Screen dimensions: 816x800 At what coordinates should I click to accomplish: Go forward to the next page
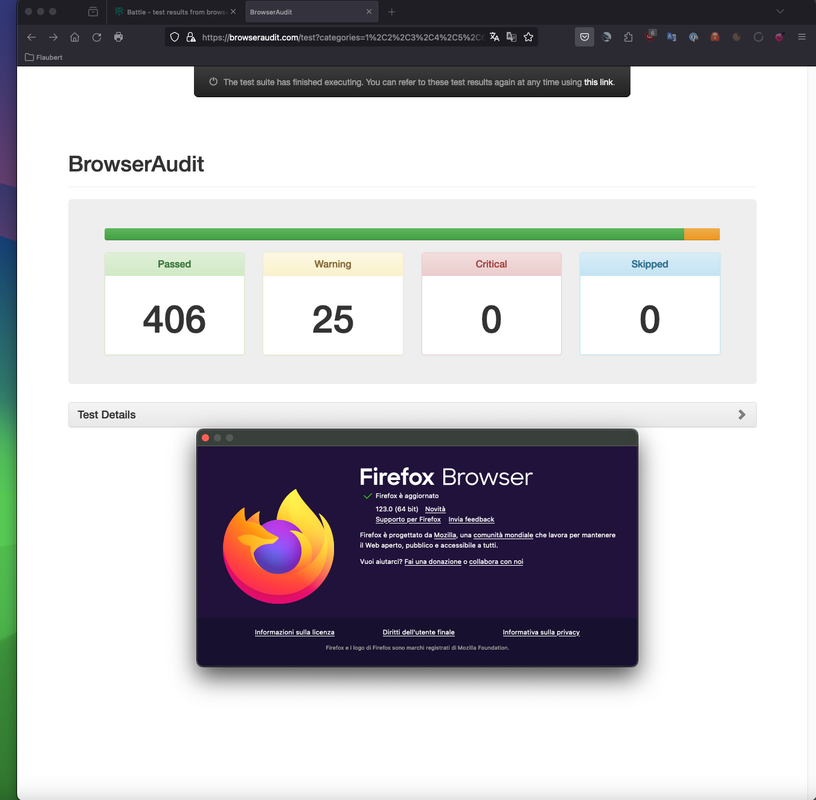[53, 37]
